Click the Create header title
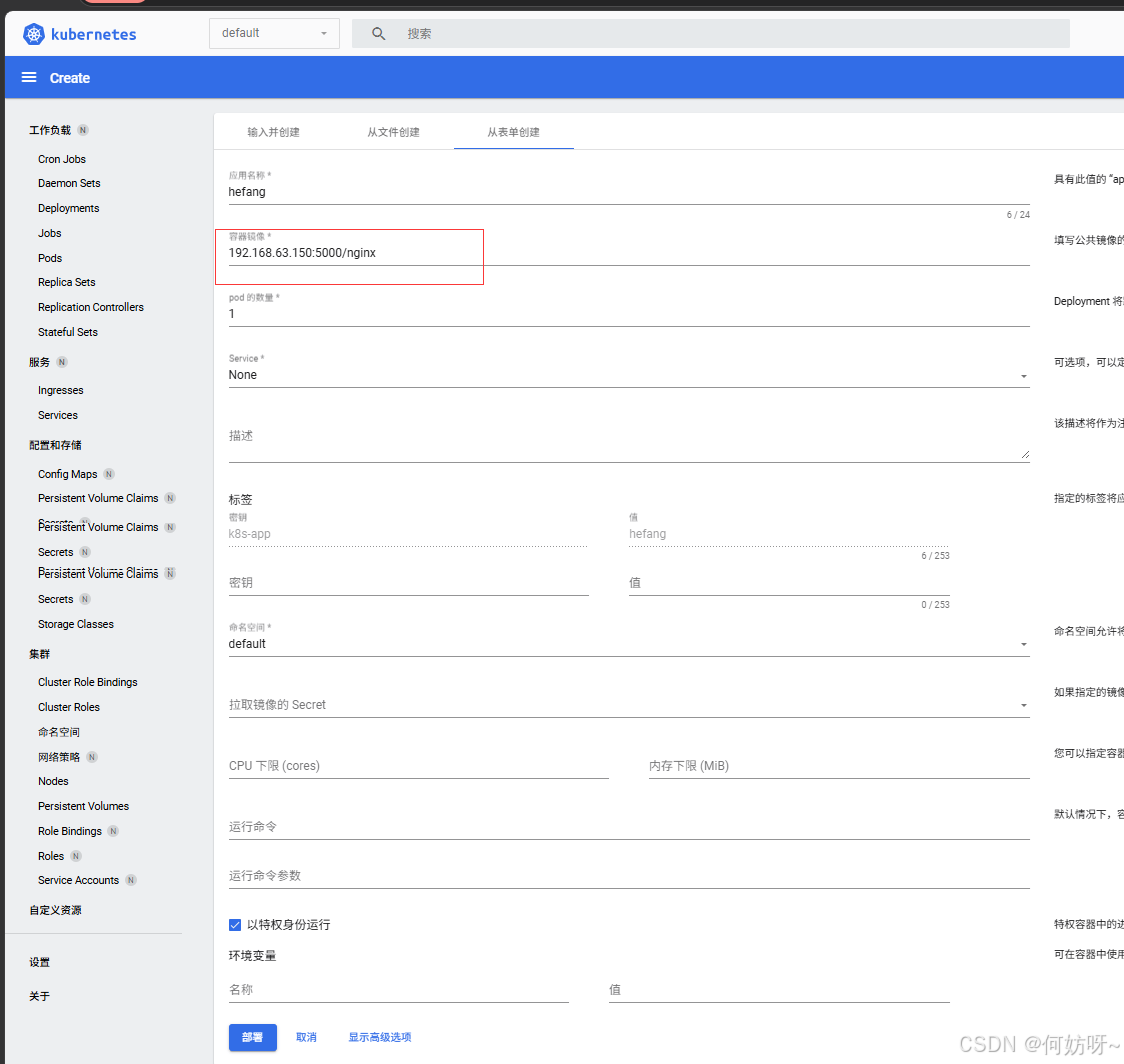Screen dimensions: 1124x1064 [70, 78]
